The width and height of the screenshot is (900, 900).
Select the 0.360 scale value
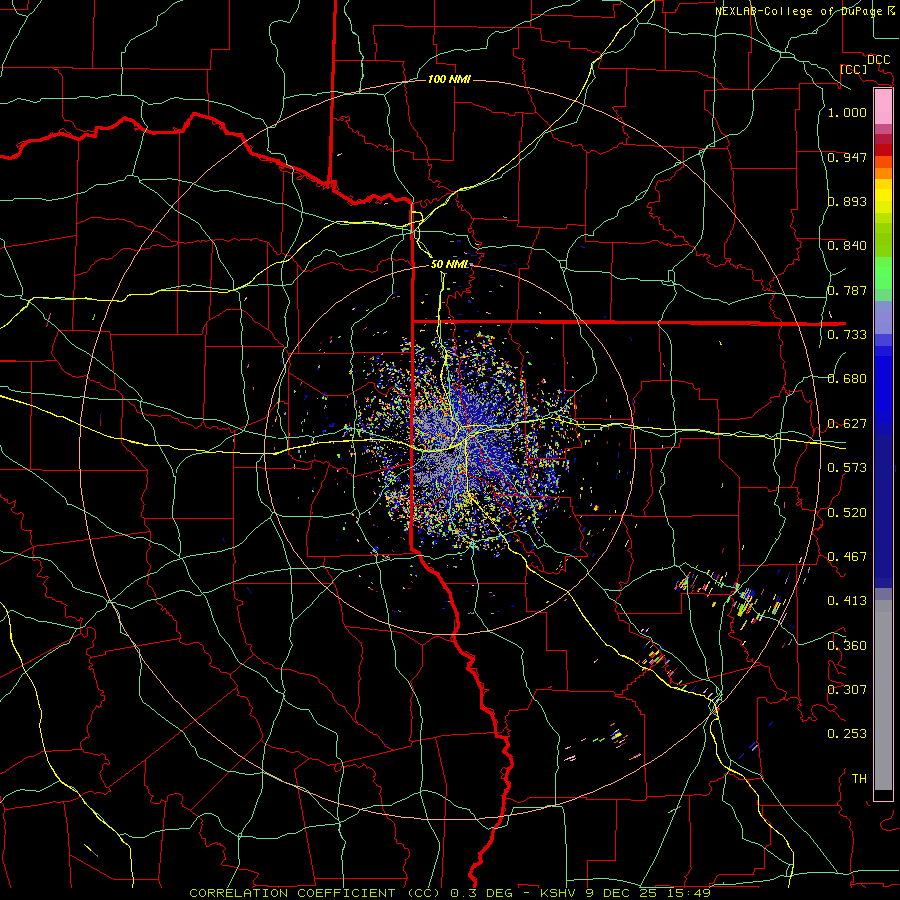pyautogui.click(x=847, y=646)
